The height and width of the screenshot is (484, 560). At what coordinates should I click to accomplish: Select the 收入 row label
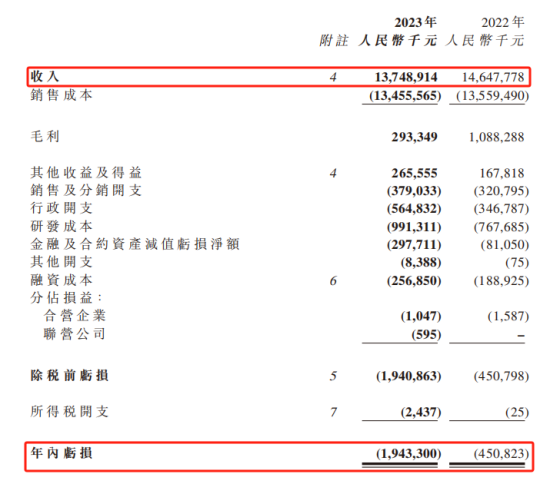[45, 76]
